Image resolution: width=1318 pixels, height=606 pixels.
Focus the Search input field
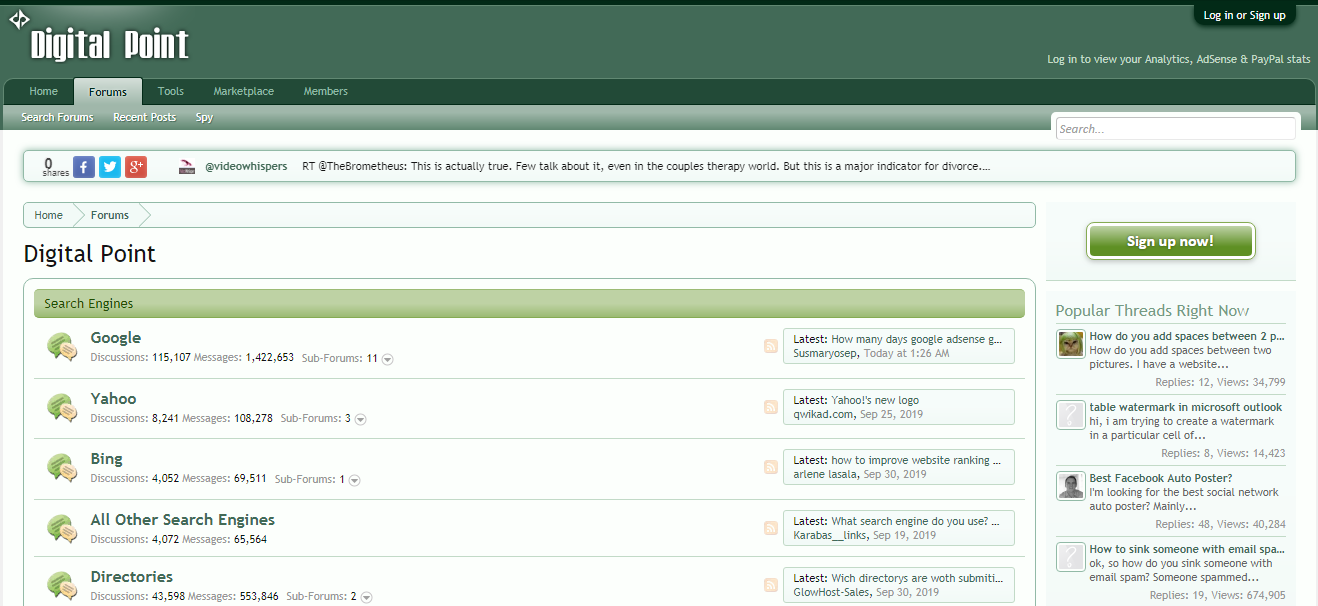[x=1175, y=128]
